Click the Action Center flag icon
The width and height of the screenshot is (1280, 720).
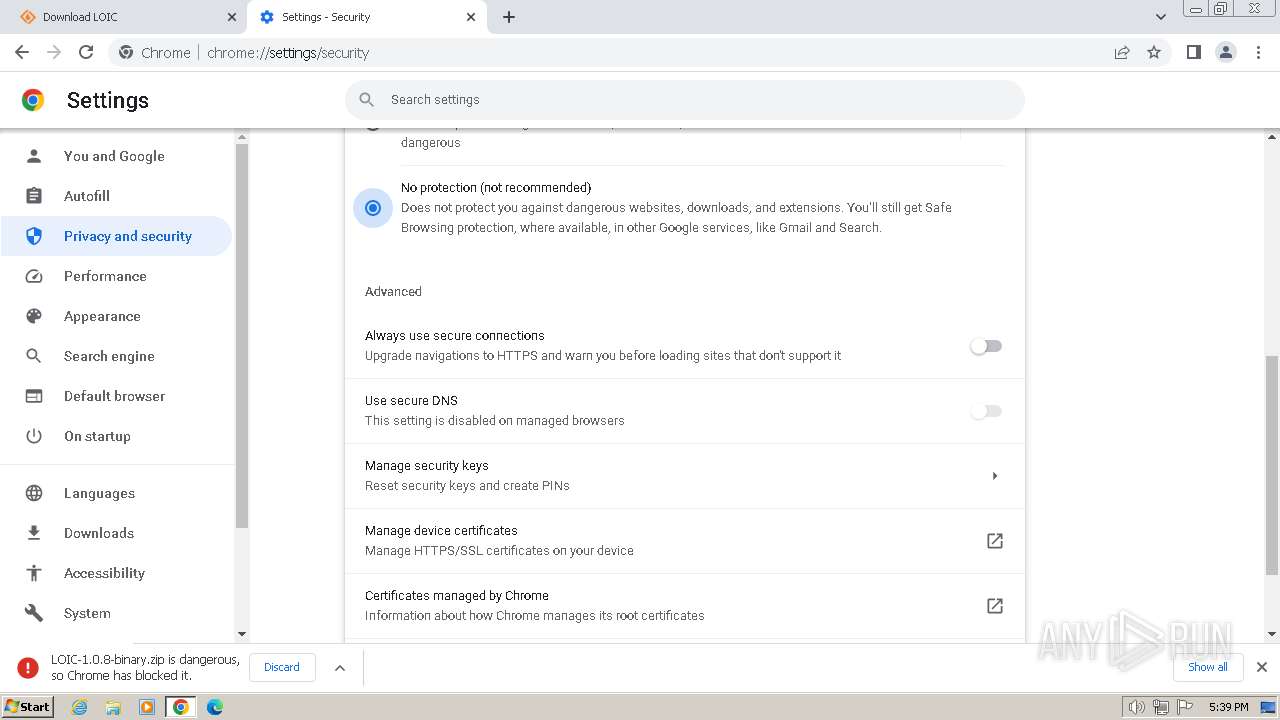click(x=1183, y=707)
